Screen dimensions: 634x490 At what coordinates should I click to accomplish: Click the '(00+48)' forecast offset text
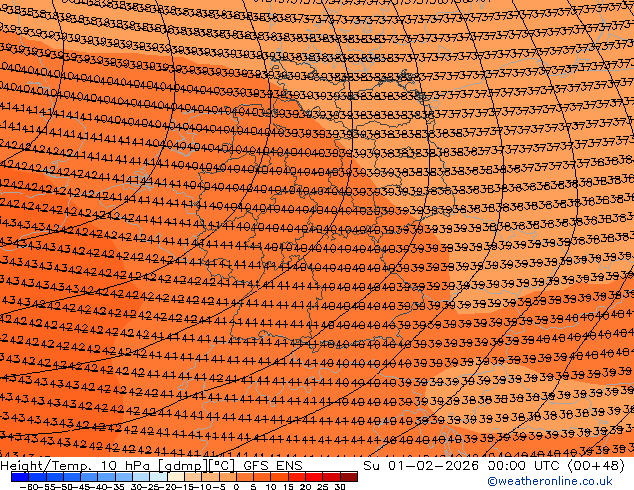point(597,466)
